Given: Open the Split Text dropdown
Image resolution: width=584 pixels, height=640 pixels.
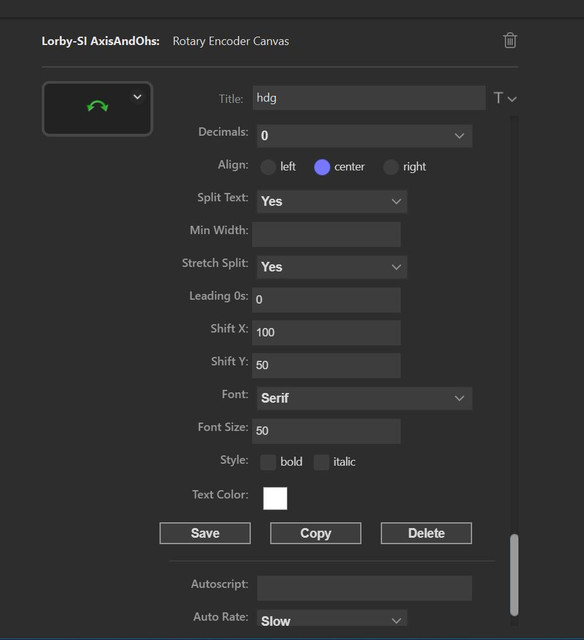Looking at the screenshot, I should pyautogui.click(x=332, y=202).
